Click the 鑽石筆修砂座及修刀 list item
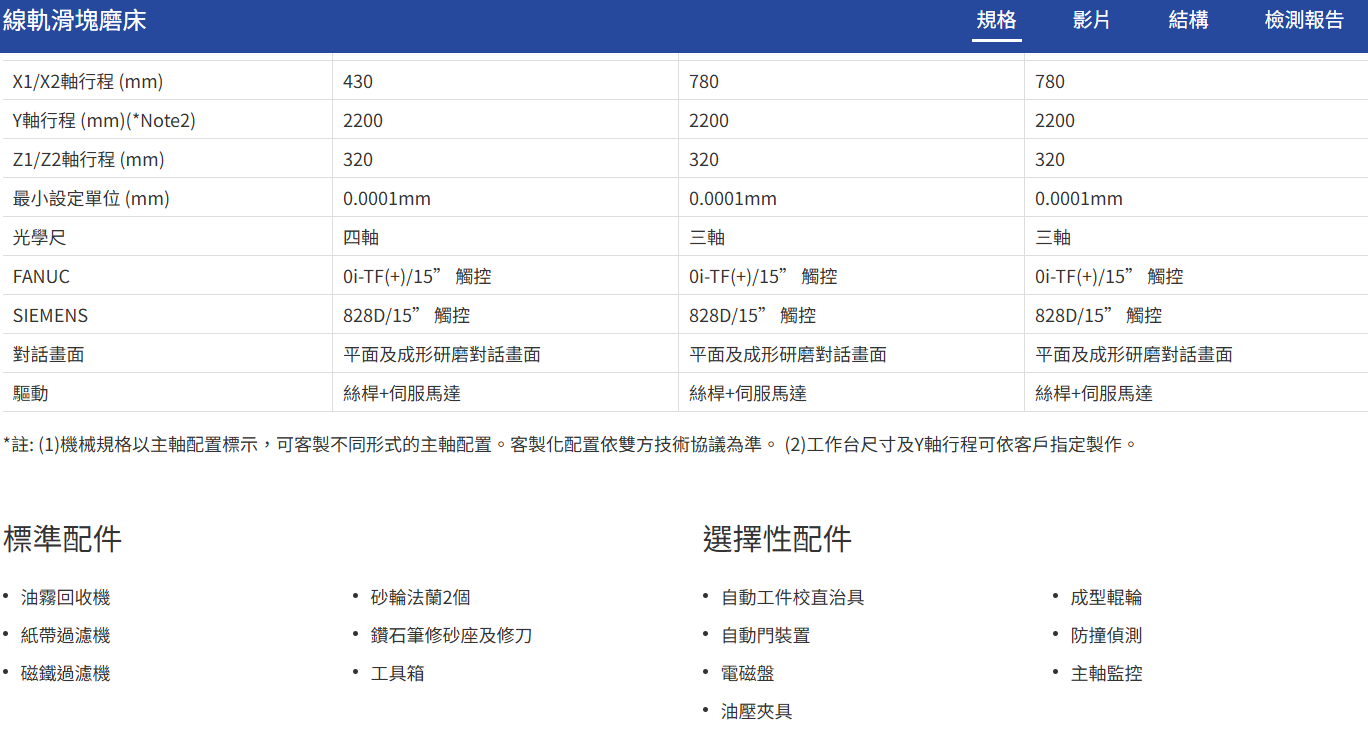Screen dimensions: 1368x739 click(x=451, y=636)
